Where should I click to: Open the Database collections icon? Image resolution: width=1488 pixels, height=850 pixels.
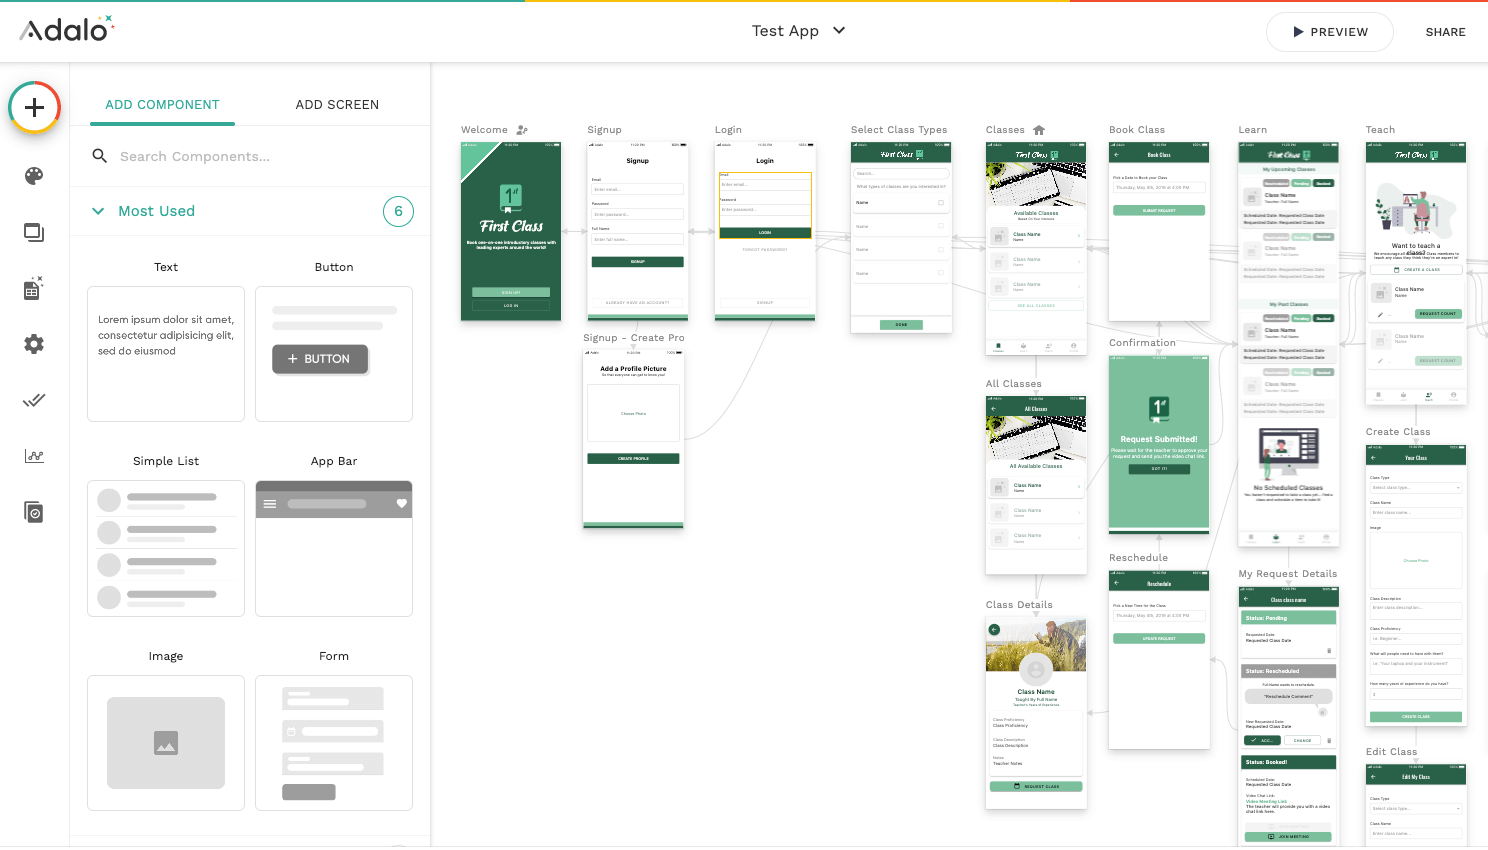35,287
